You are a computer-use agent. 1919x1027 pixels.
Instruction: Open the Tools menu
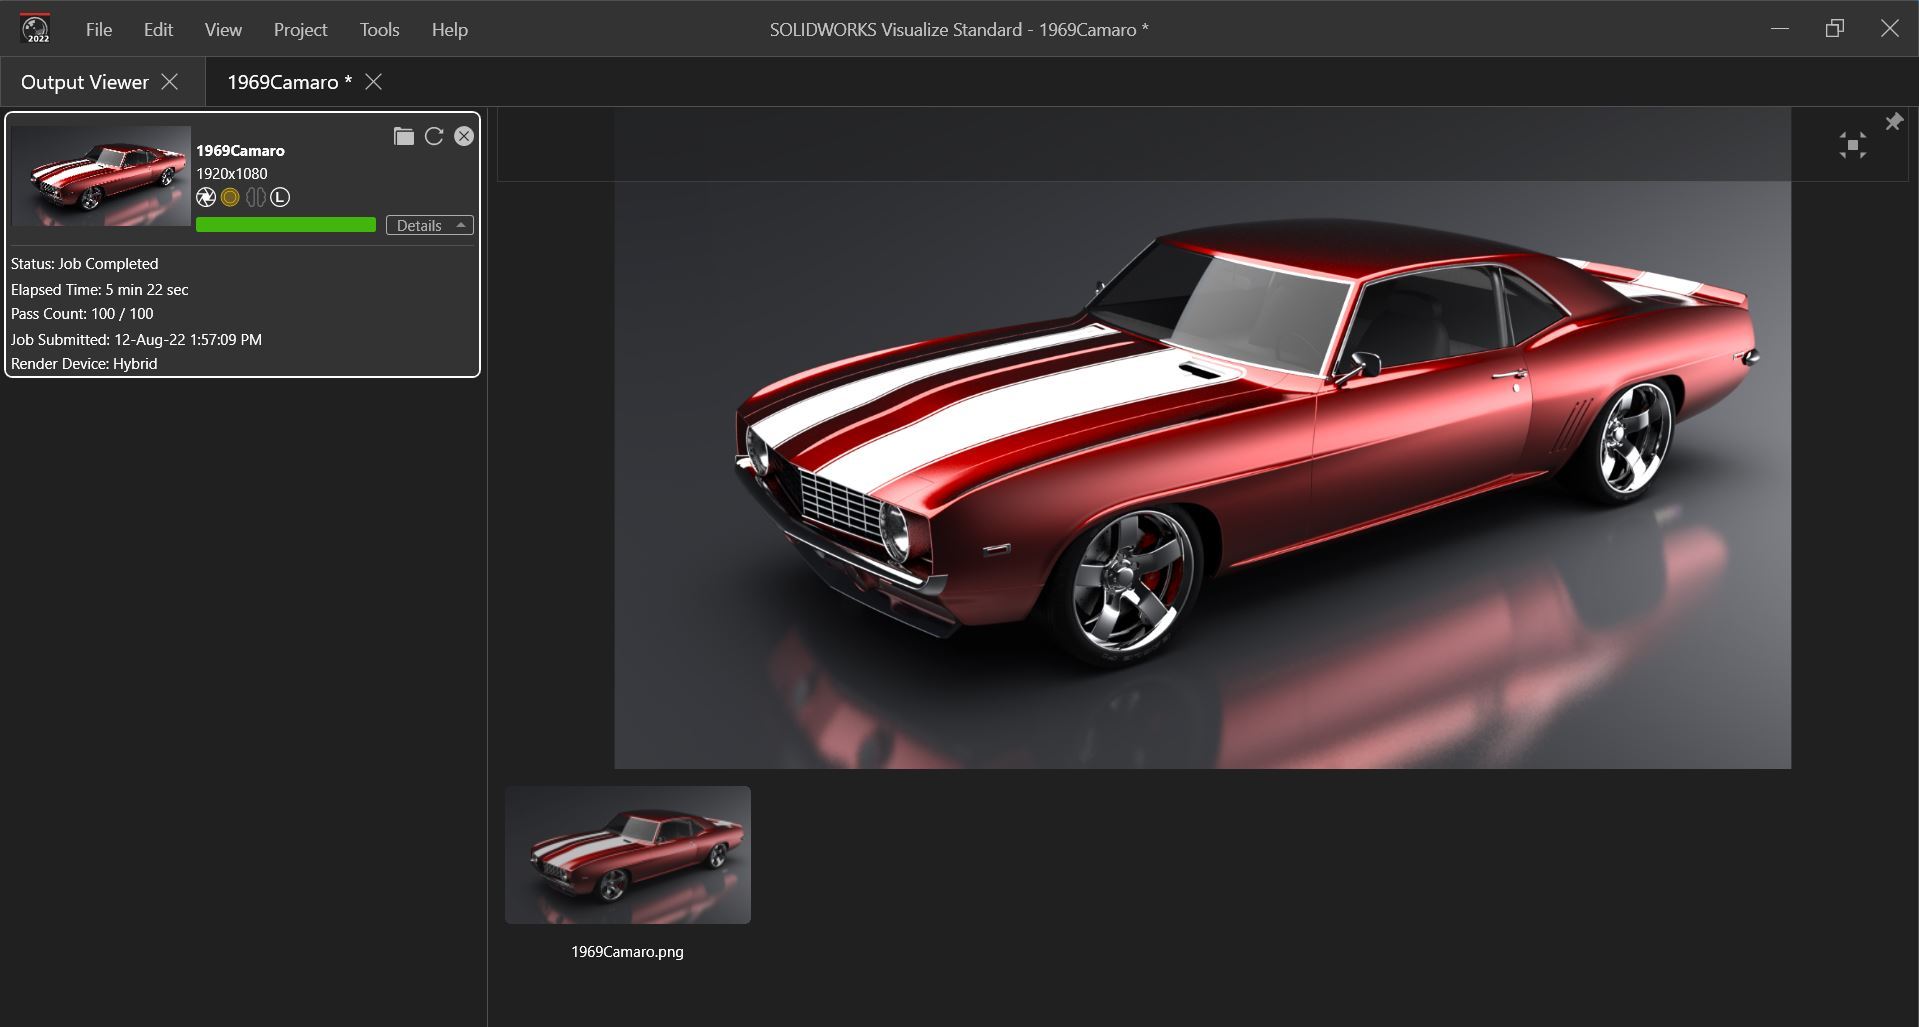(379, 30)
